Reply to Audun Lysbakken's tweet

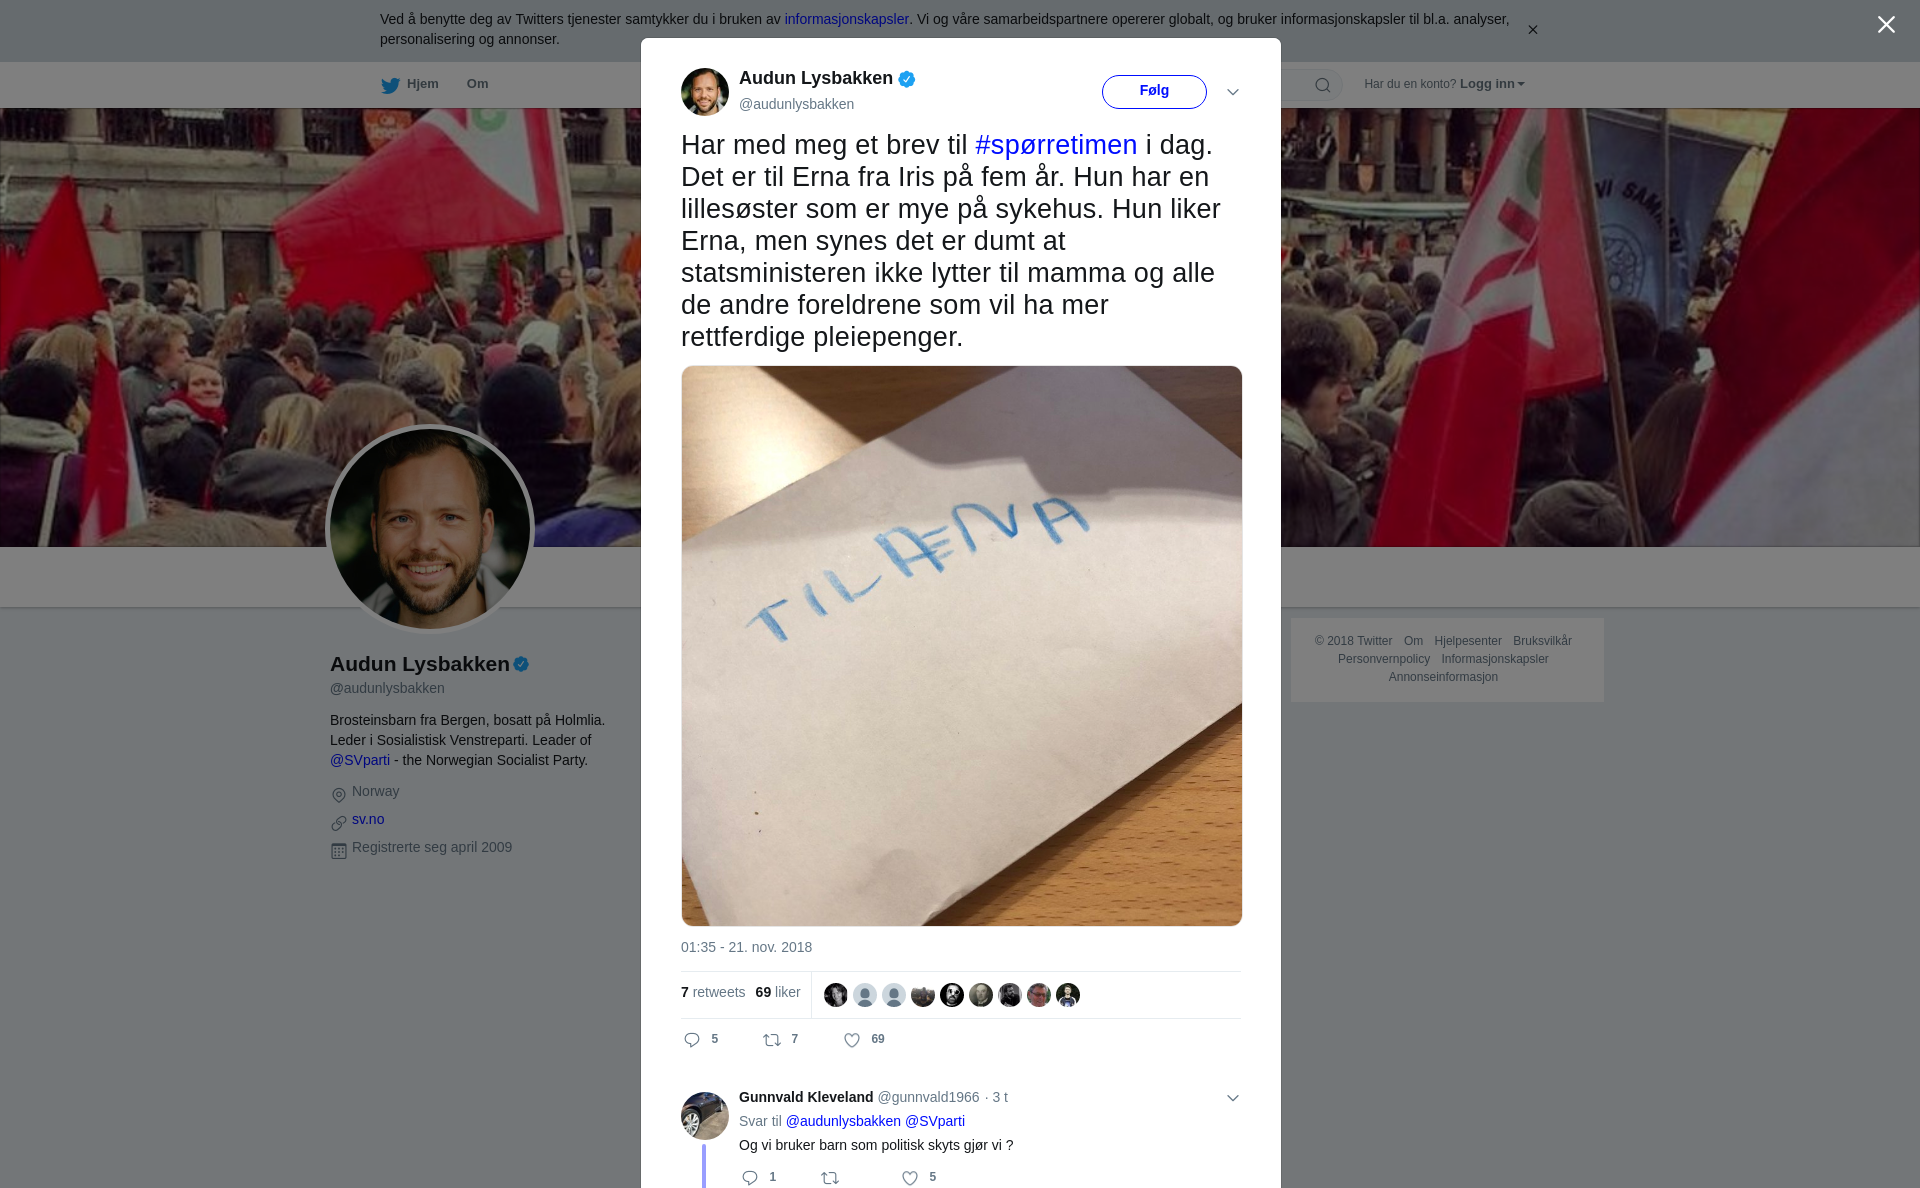tap(692, 1040)
